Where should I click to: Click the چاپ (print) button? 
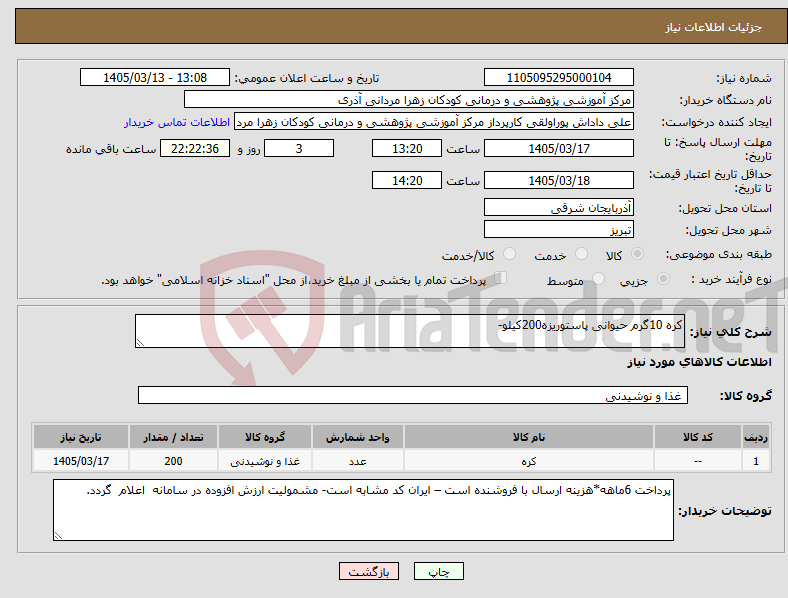tap(438, 571)
